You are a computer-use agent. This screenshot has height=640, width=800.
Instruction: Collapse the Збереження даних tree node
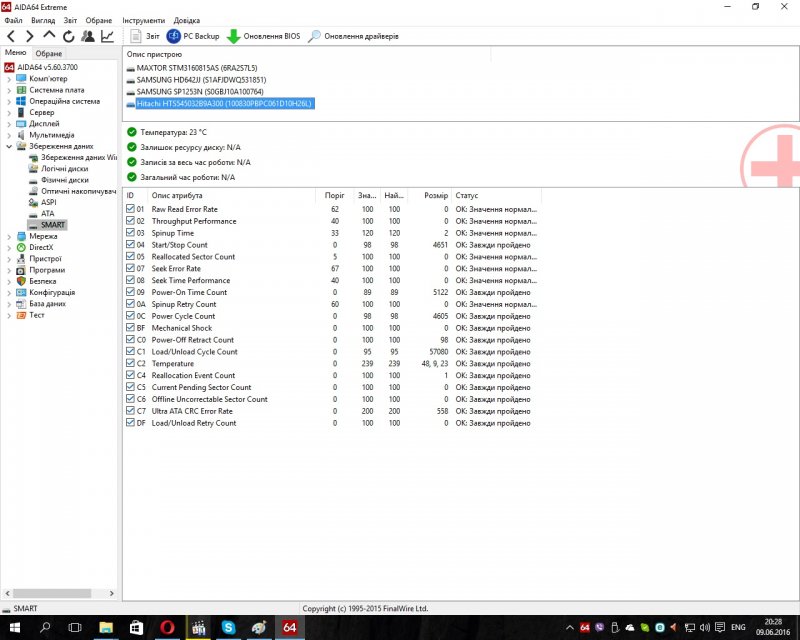(x=9, y=146)
